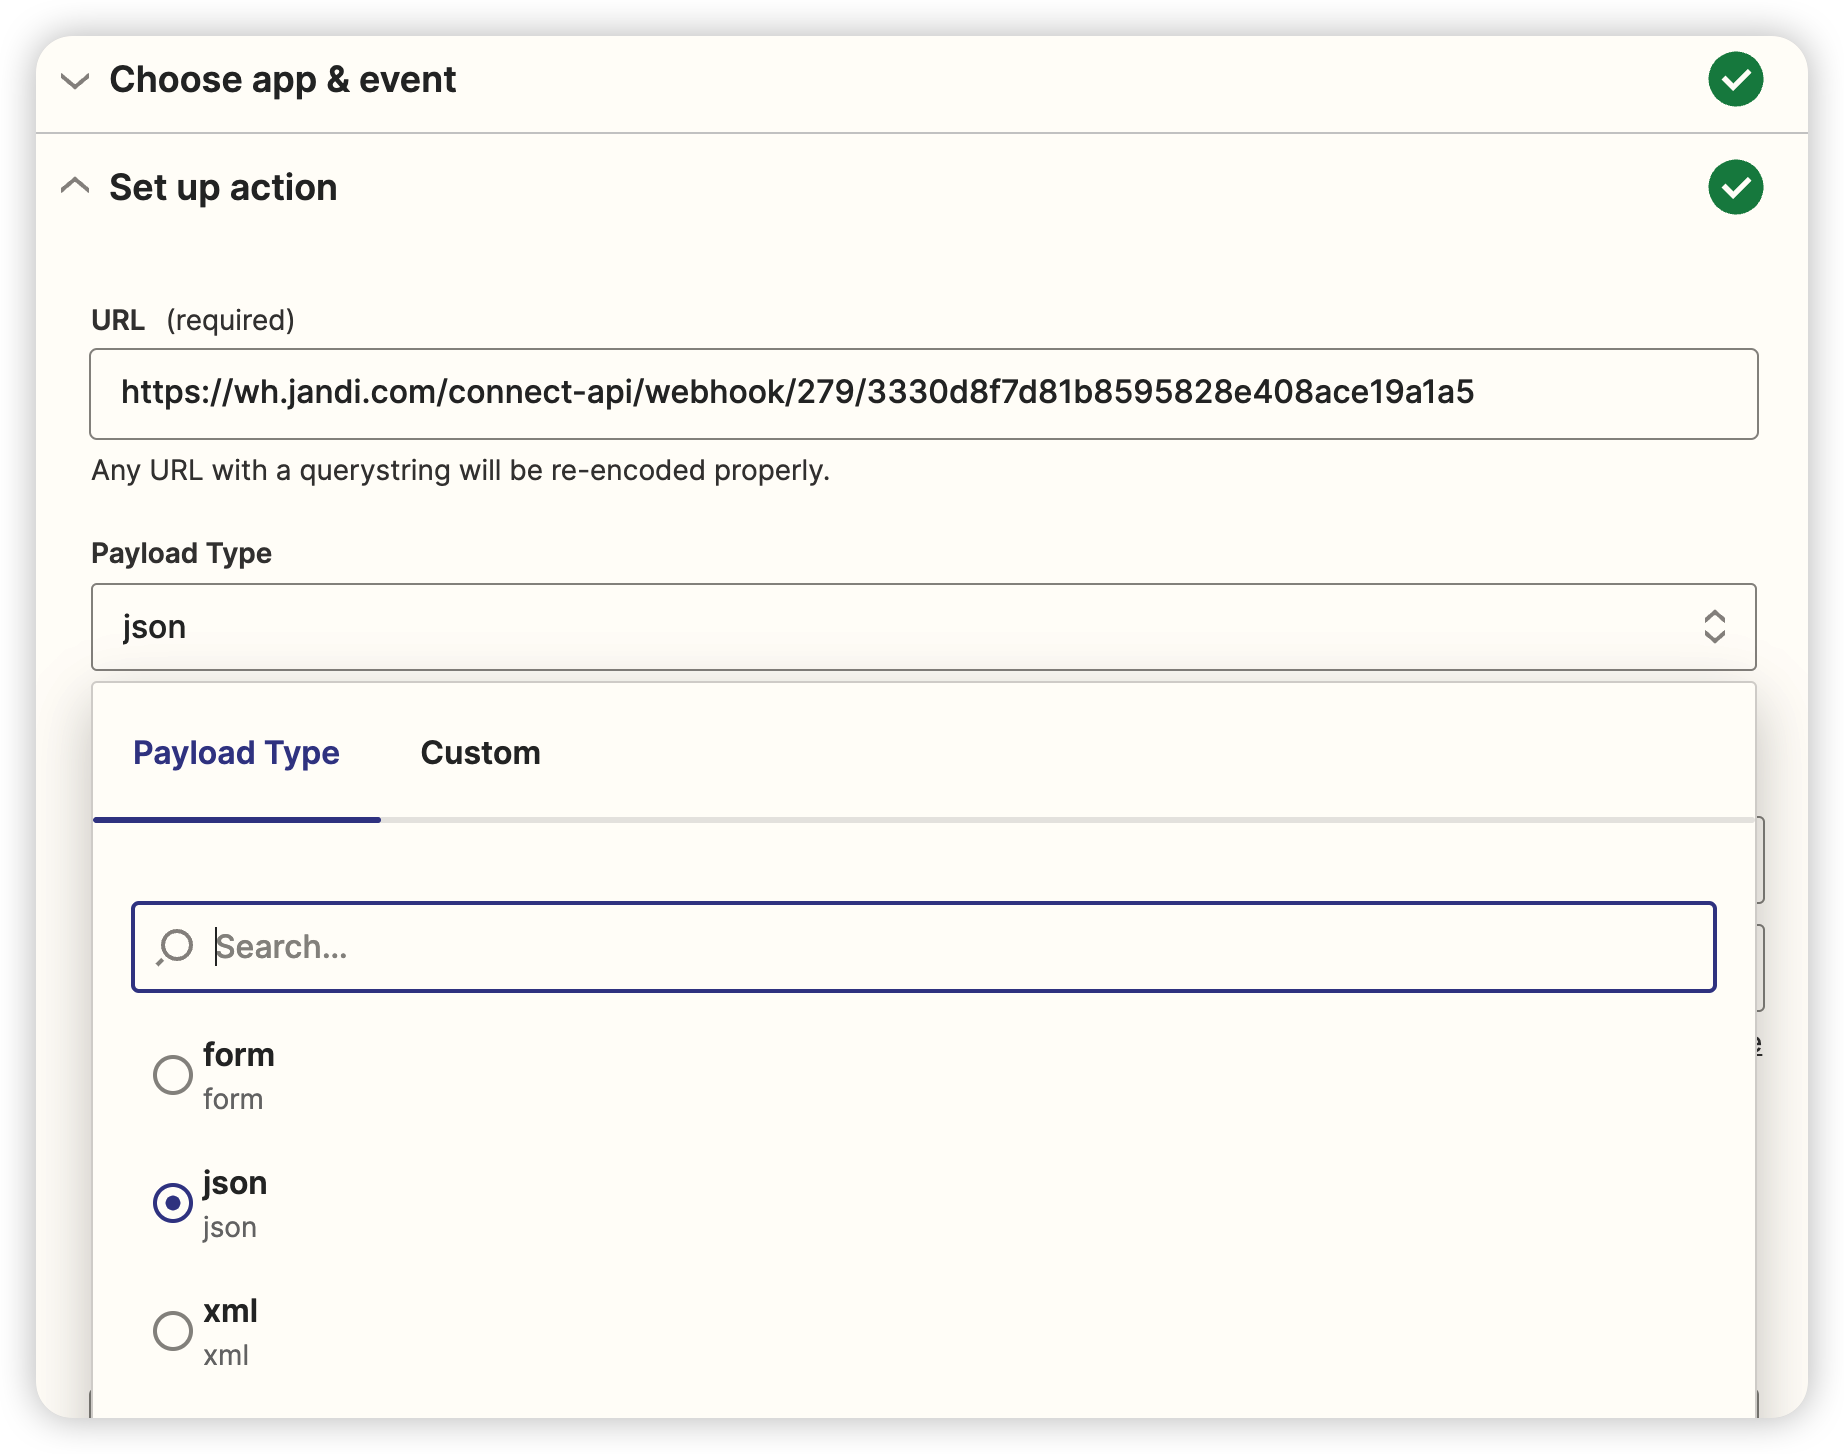Click the Set up action section title
The width and height of the screenshot is (1844, 1454).
pyautogui.click(x=223, y=188)
